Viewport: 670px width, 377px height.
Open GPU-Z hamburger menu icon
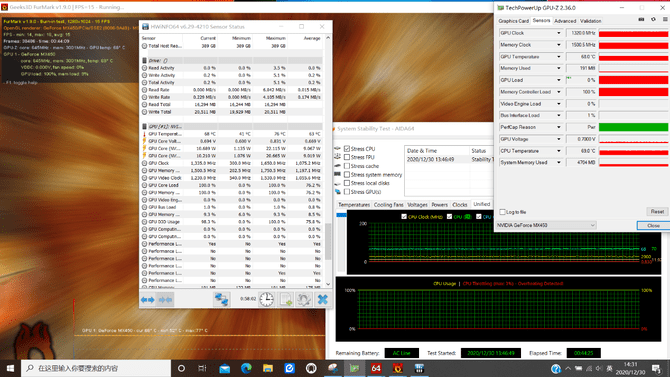pyautogui.click(x=665, y=20)
